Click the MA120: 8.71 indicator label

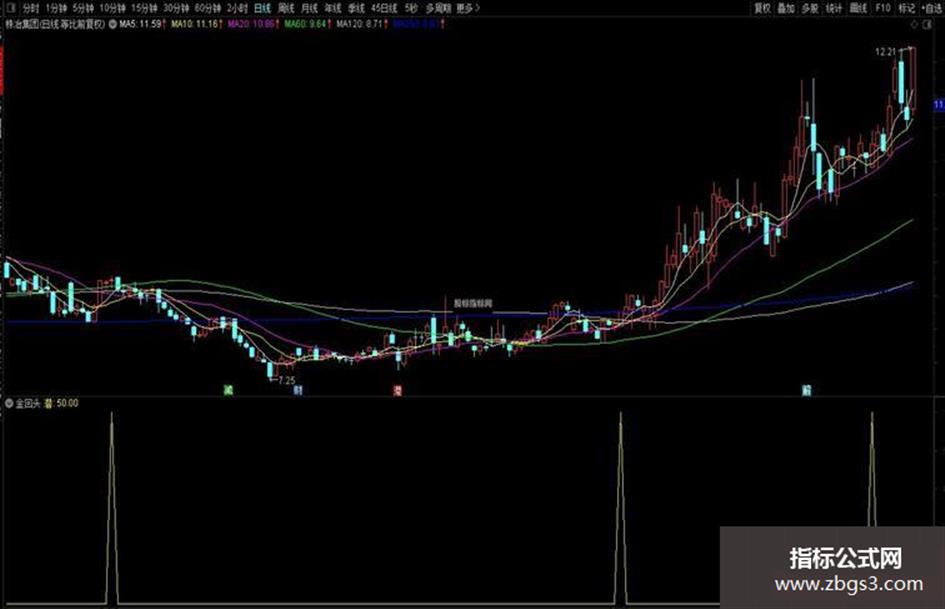(x=359, y=24)
